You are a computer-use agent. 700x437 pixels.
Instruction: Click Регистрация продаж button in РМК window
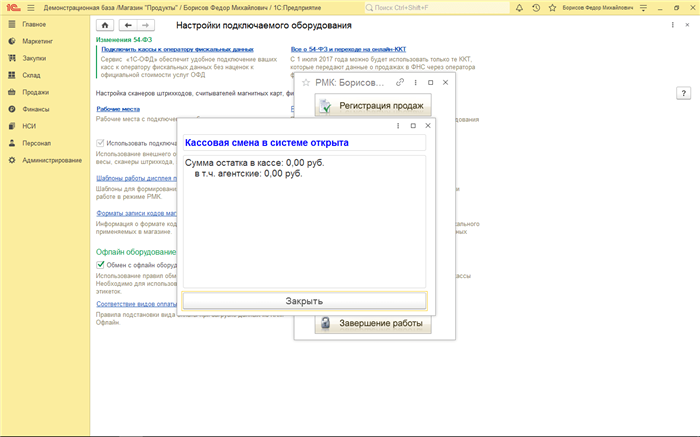click(373, 105)
